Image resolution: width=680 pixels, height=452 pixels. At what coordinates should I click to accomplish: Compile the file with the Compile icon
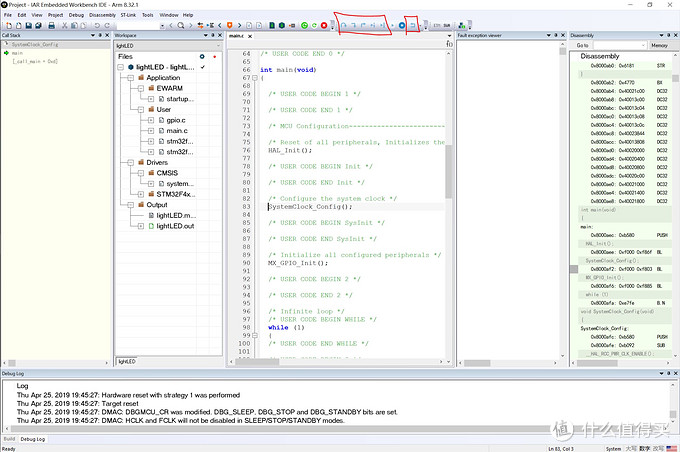pyautogui.click(x=272, y=26)
